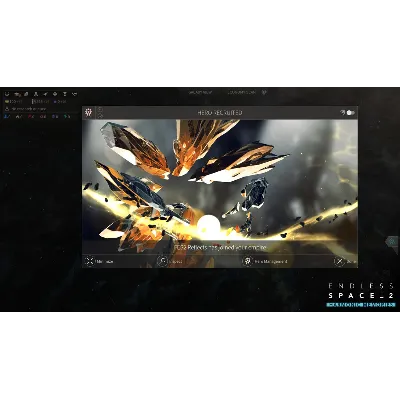The height and width of the screenshot is (400, 400).
Task: Open the ship-shaped military icon in top toolbar
Action: click(x=45, y=94)
